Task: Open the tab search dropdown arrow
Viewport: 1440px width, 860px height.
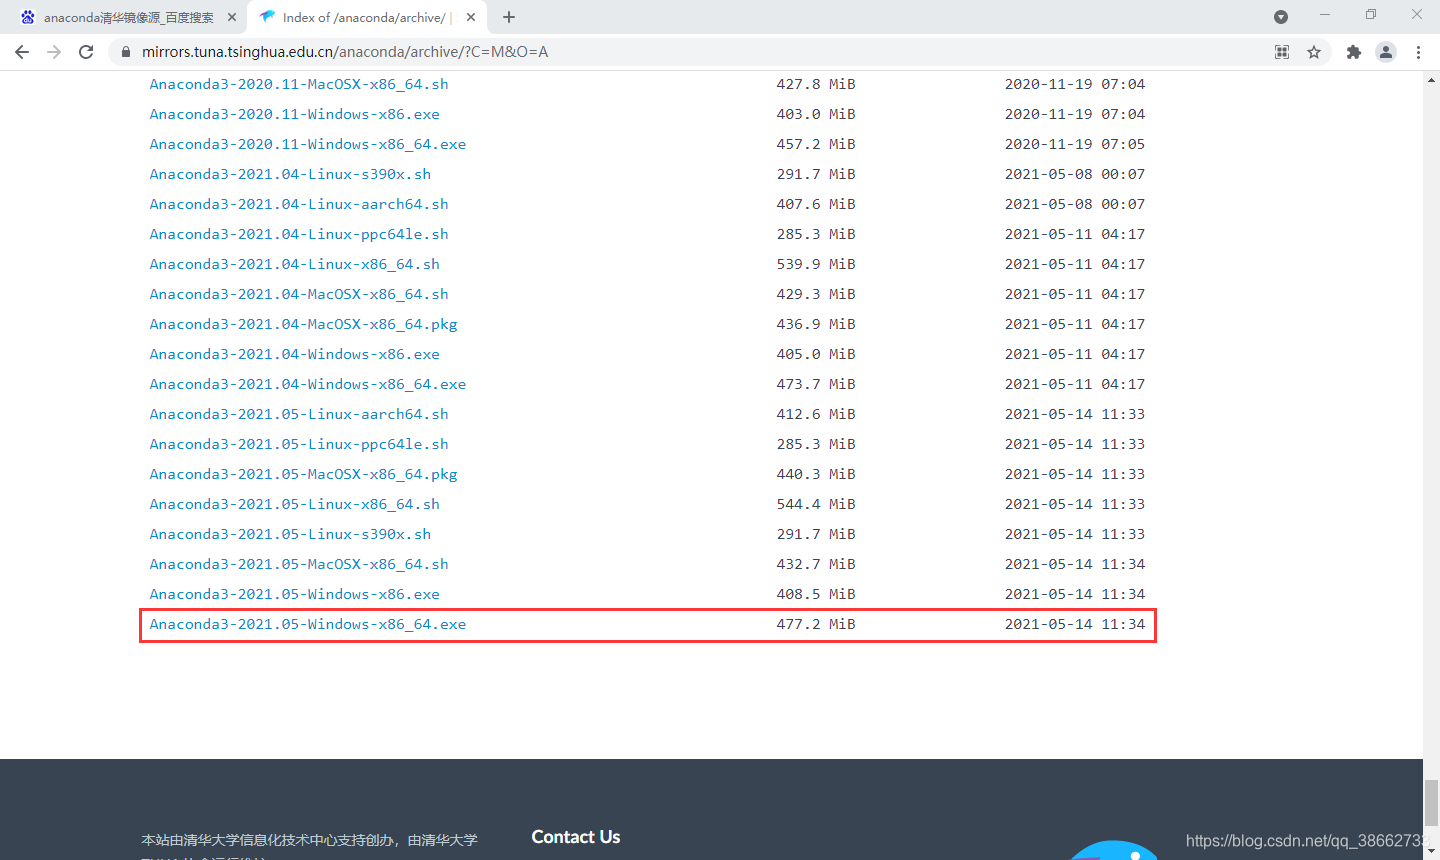Action: (1281, 17)
